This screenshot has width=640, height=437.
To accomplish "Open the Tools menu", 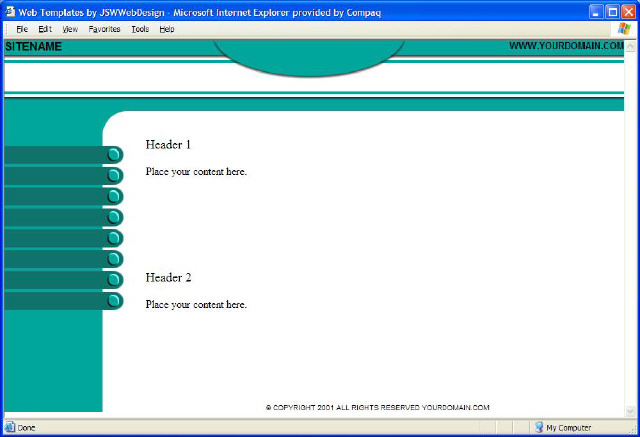I will [x=140, y=29].
